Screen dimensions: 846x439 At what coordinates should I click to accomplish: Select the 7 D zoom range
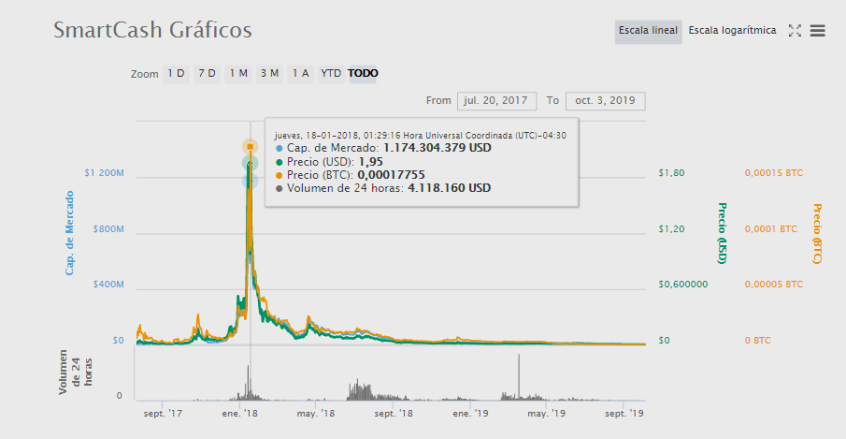point(207,73)
